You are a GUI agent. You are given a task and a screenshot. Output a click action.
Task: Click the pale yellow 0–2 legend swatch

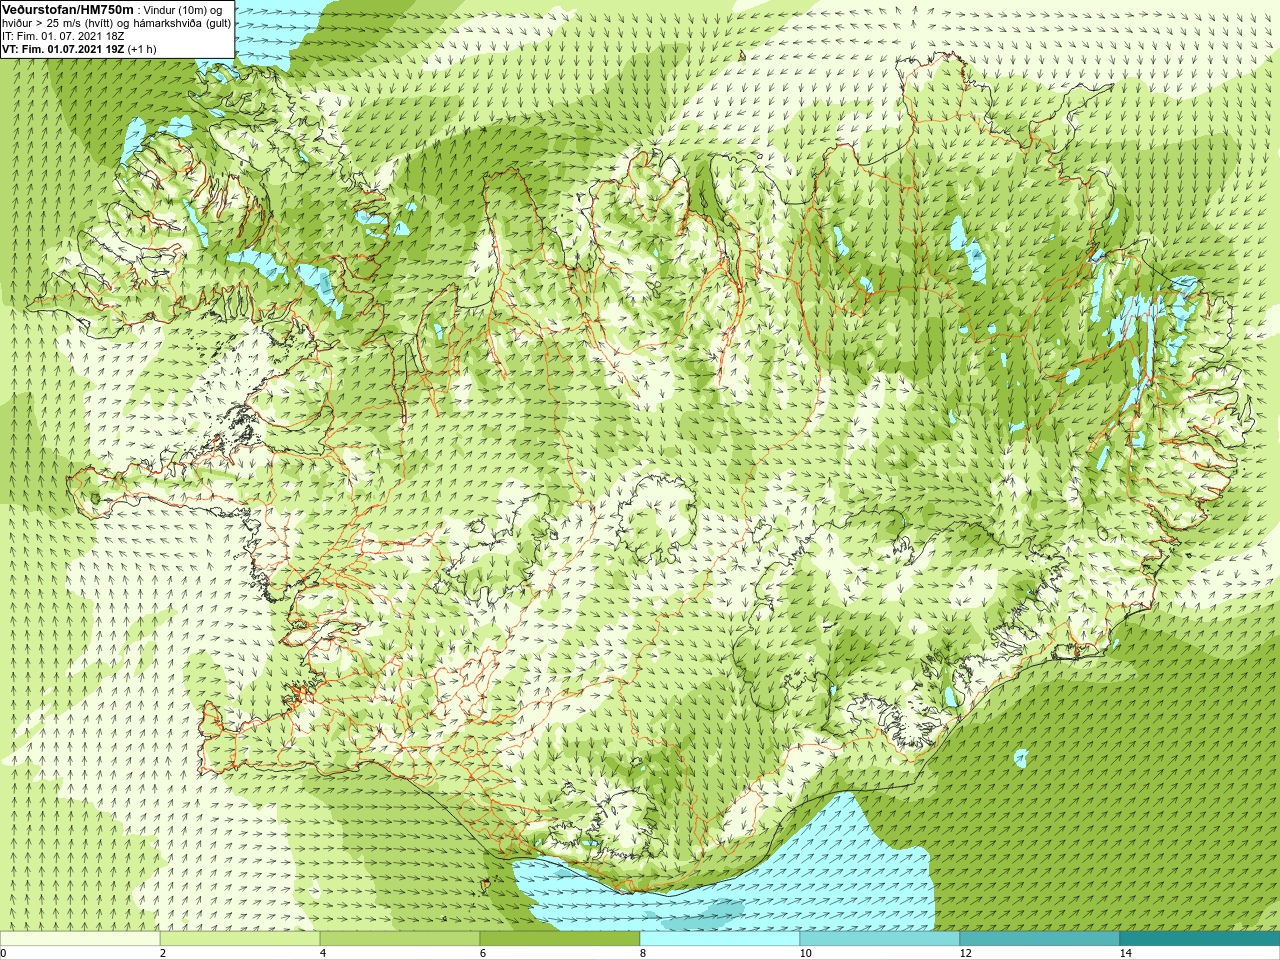coord(80,939)
